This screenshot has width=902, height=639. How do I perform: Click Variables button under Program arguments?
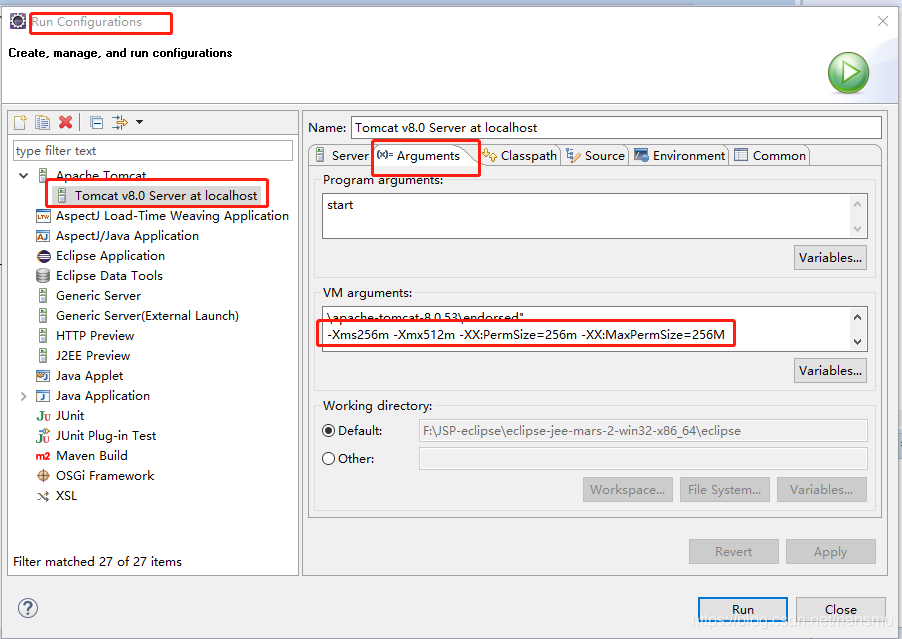(x=830, y=258)
